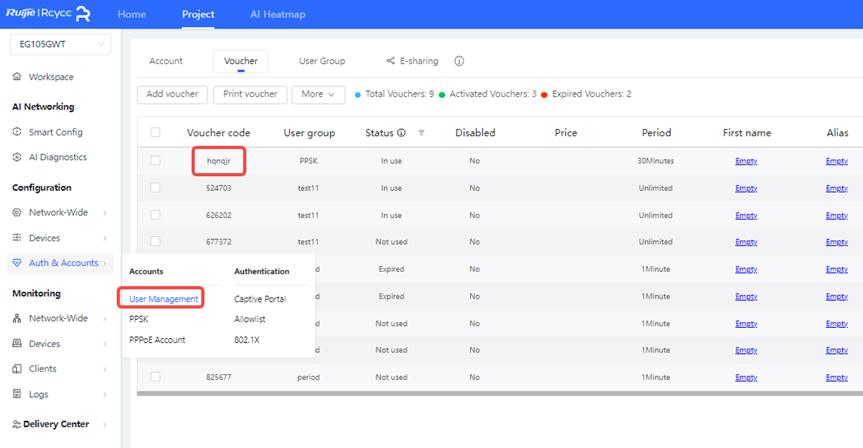Image resolution: width=863 pixels, height=448 pixels.
Task: Expand the More dropdown button
Action: pyautogui.click(x=317, y=94)
